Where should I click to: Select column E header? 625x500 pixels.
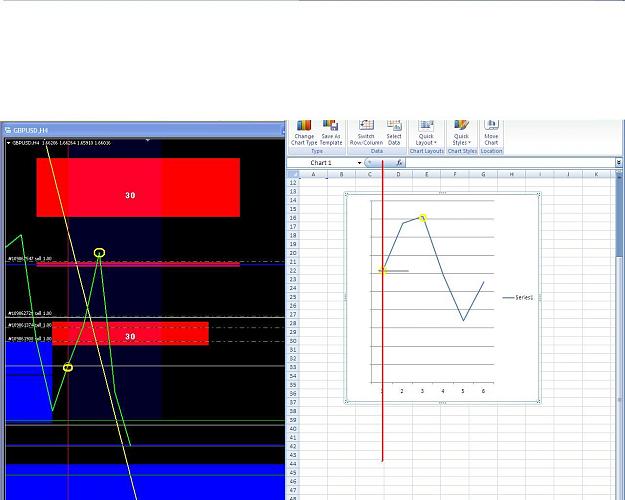426,174
